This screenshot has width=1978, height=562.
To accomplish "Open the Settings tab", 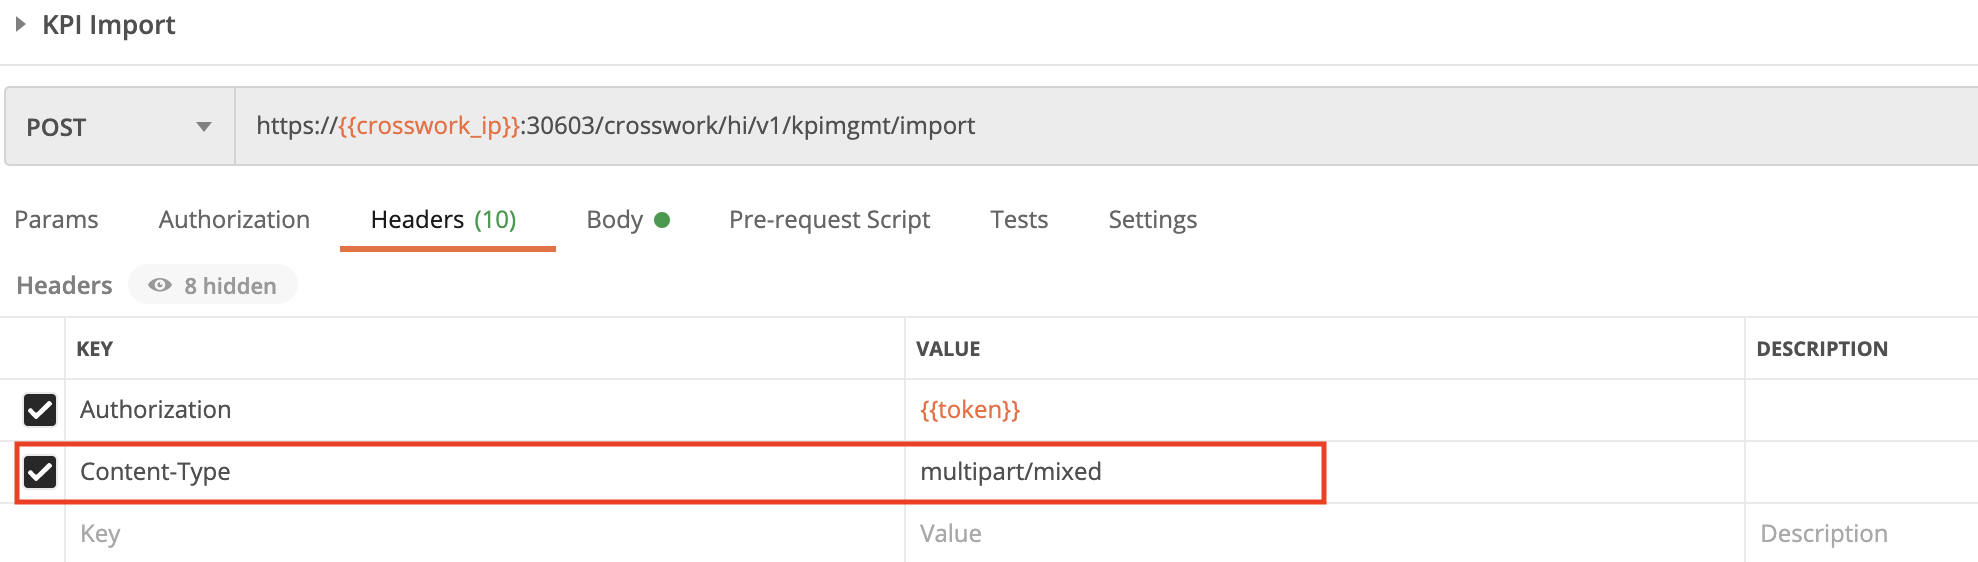I will click(1152, 219).
